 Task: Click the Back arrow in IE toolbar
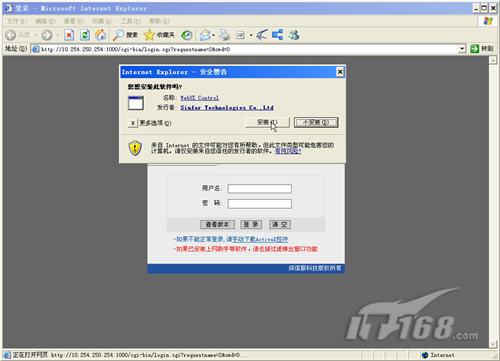tap(11, 35)
